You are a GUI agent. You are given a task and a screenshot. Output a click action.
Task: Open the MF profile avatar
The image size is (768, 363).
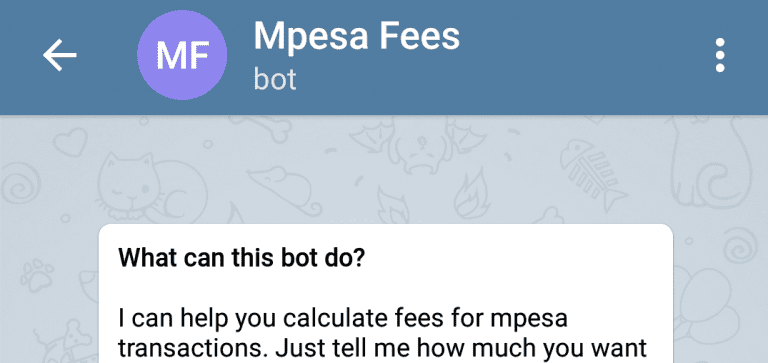pyautogui.click(x=182, y=55)
